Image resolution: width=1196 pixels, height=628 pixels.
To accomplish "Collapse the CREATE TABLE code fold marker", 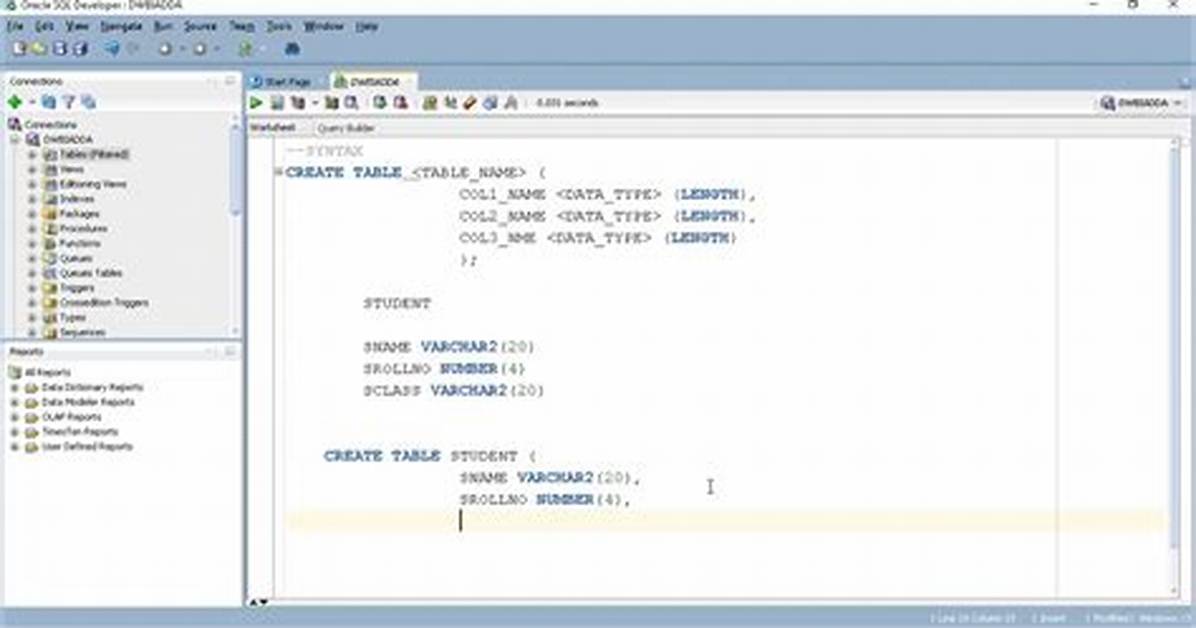I will tap(279, 172).
